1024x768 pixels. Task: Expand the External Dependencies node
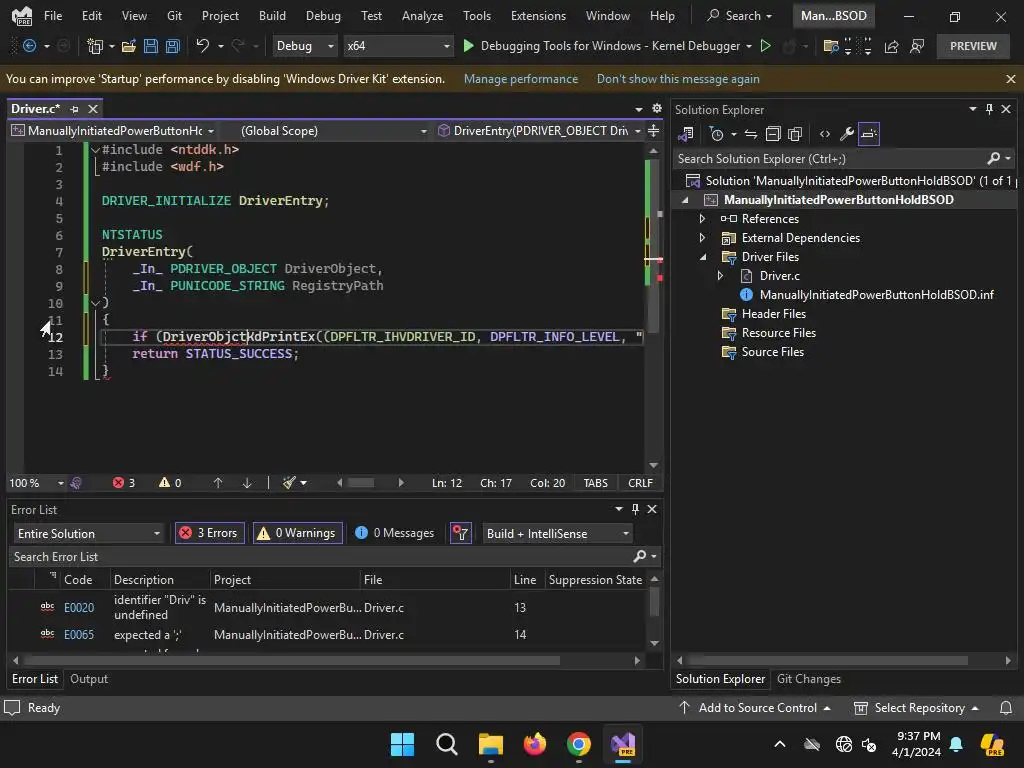[703, 238]
